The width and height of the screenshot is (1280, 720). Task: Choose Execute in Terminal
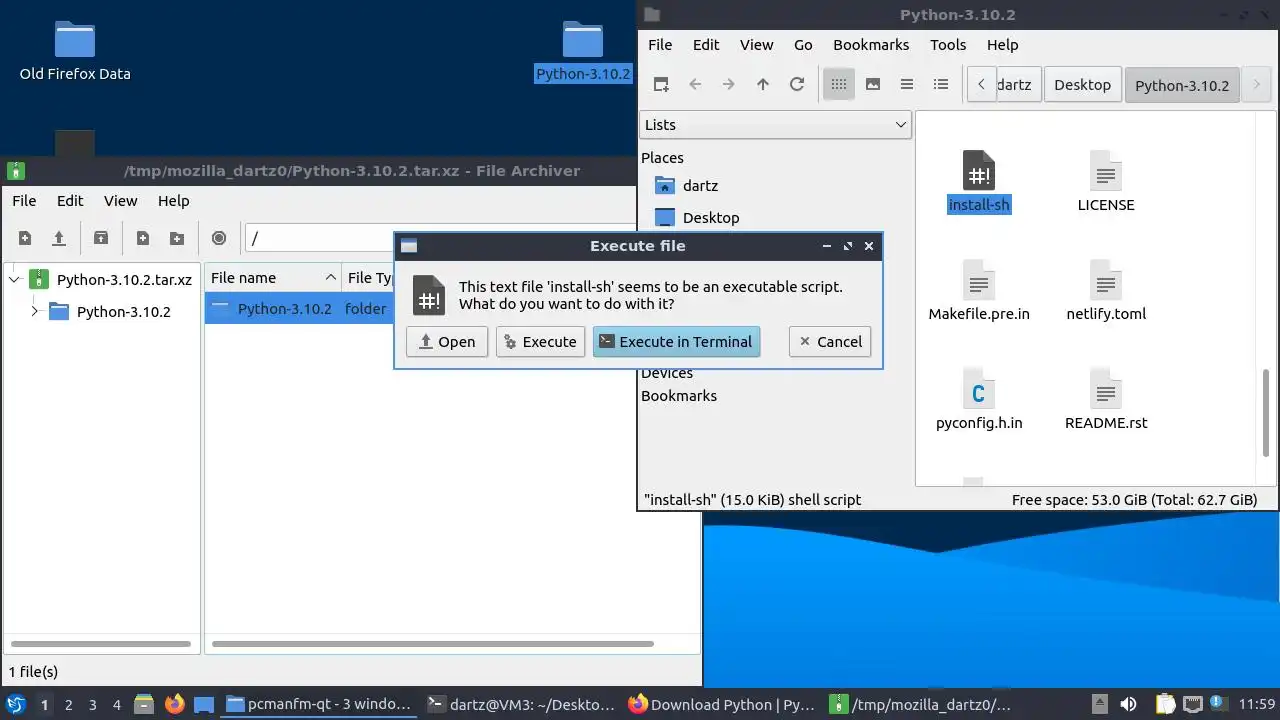(676, 342)
